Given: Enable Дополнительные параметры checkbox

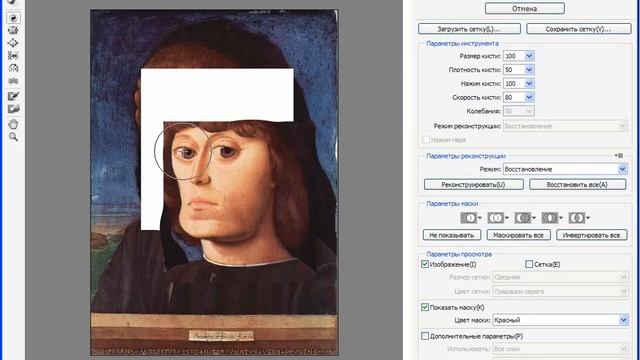Looking at the screenshot, I should click(x=424, y=336).
